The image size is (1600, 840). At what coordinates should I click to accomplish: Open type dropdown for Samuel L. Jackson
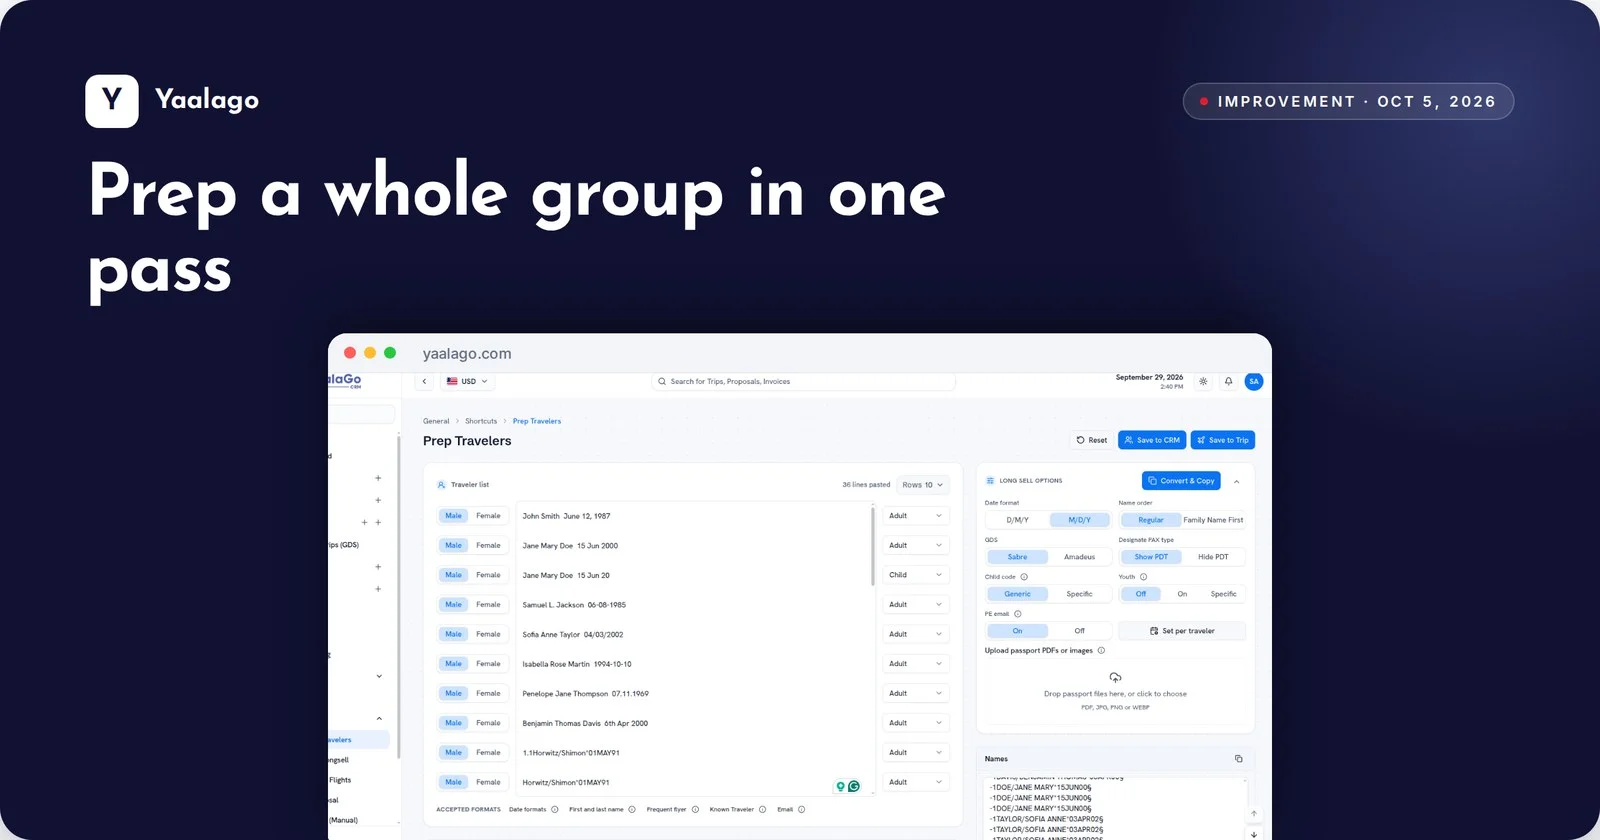916,605
